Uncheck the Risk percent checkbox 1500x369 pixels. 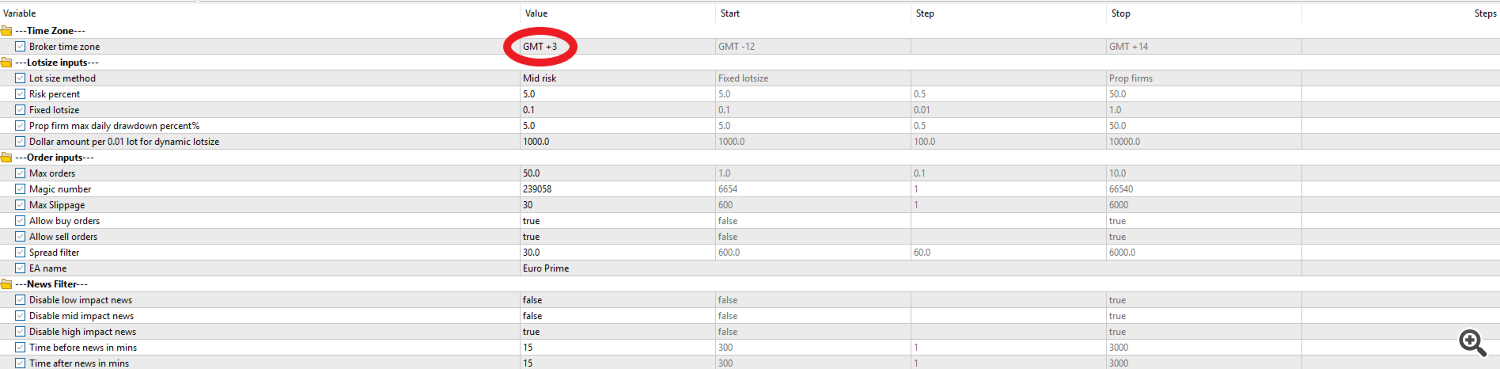coord(21,94)
